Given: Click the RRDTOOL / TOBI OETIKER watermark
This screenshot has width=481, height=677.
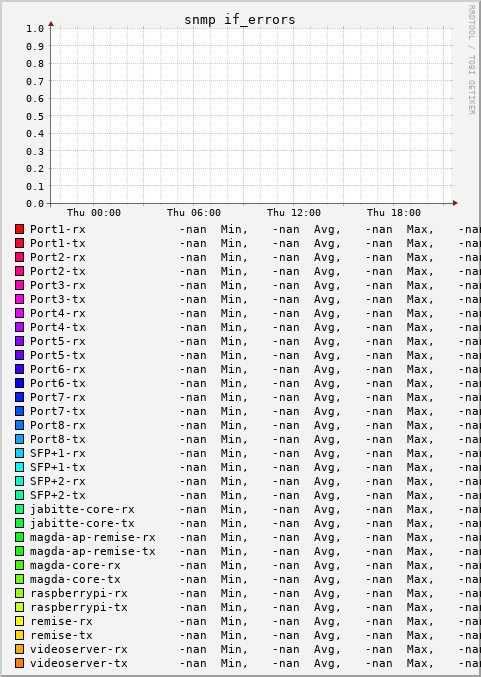Looking at the screenshot, I should point(472,60).
